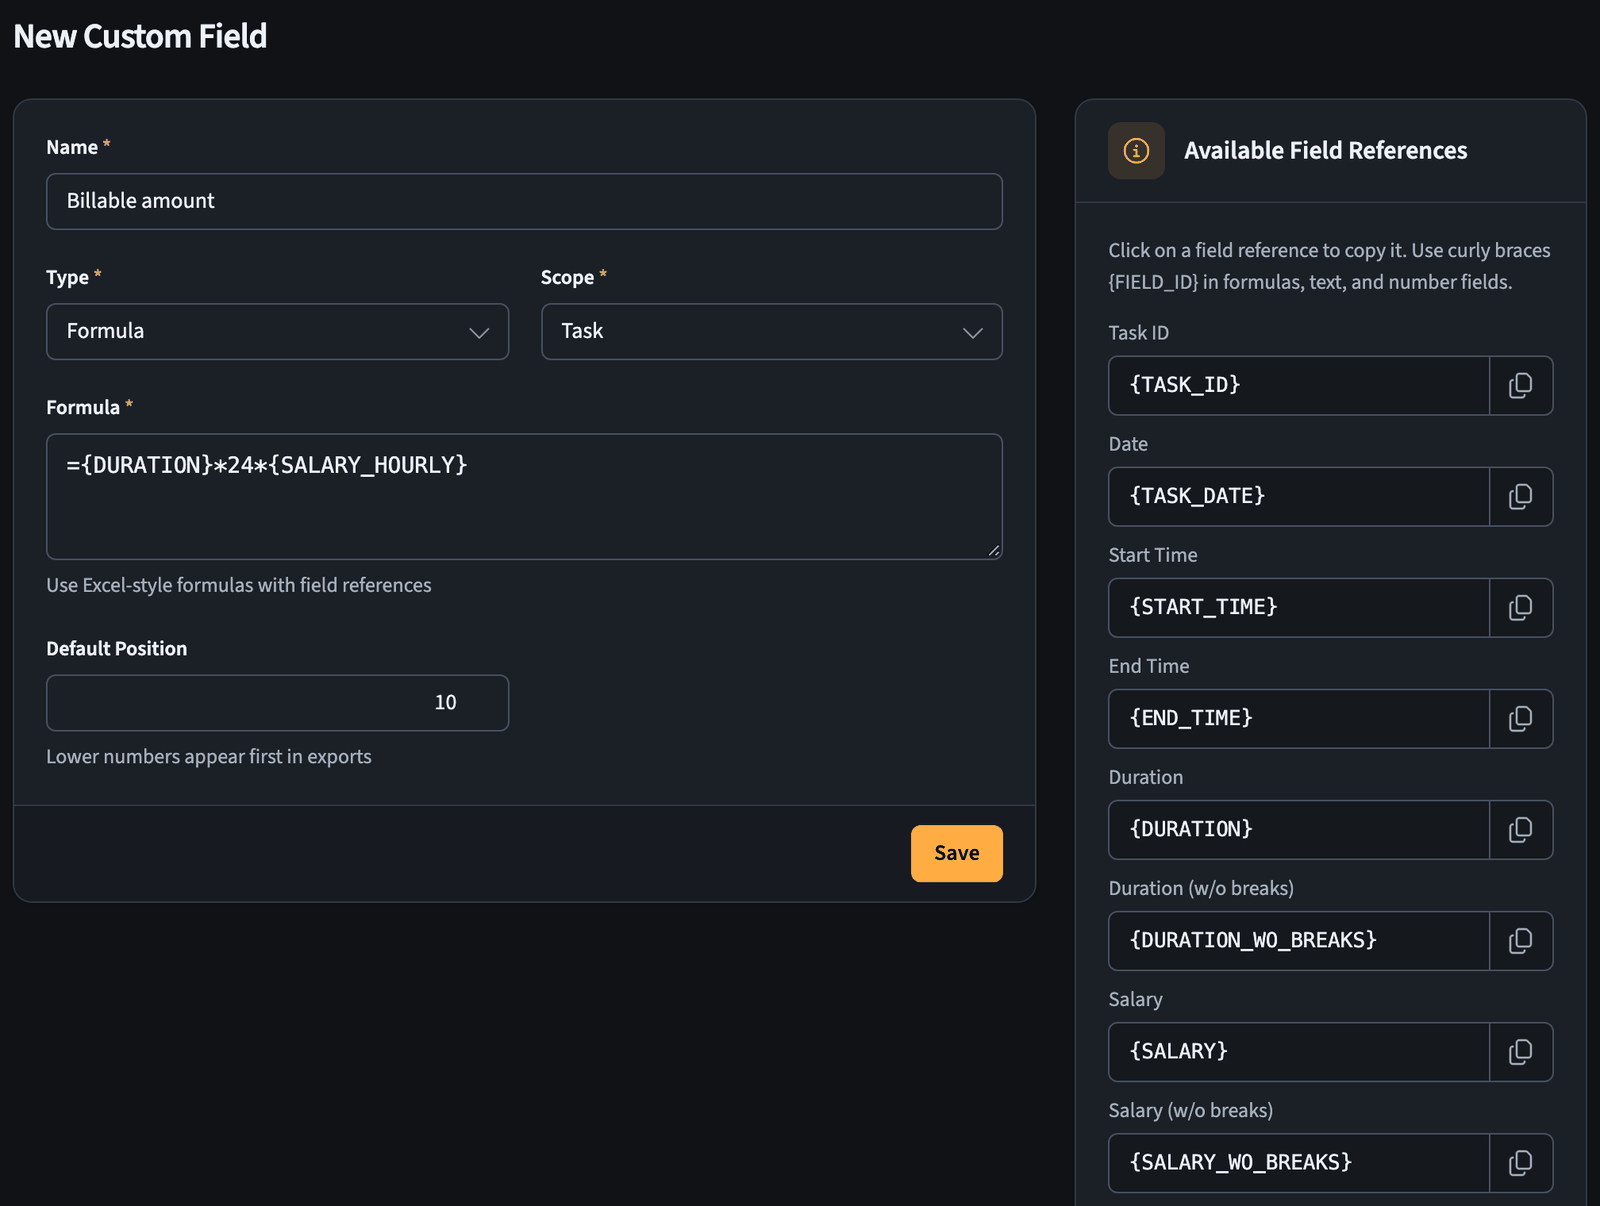Focus the Default Position number field
1600x1206 pixels.
tap(277, 703)
